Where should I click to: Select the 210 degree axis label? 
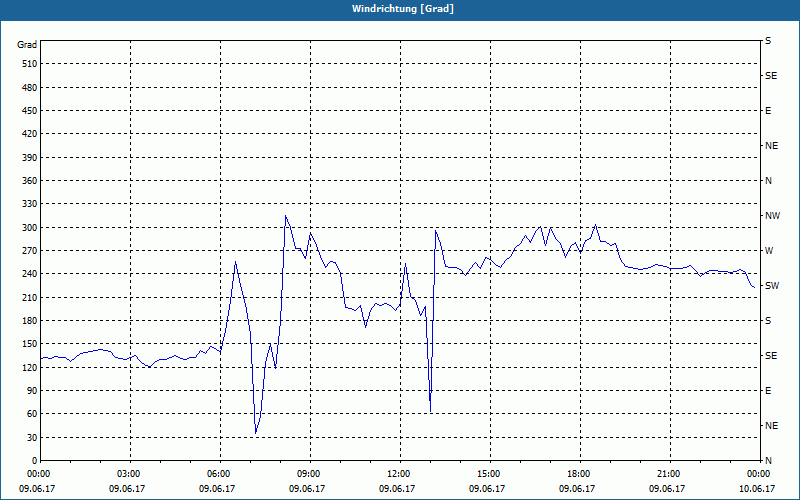30,297
